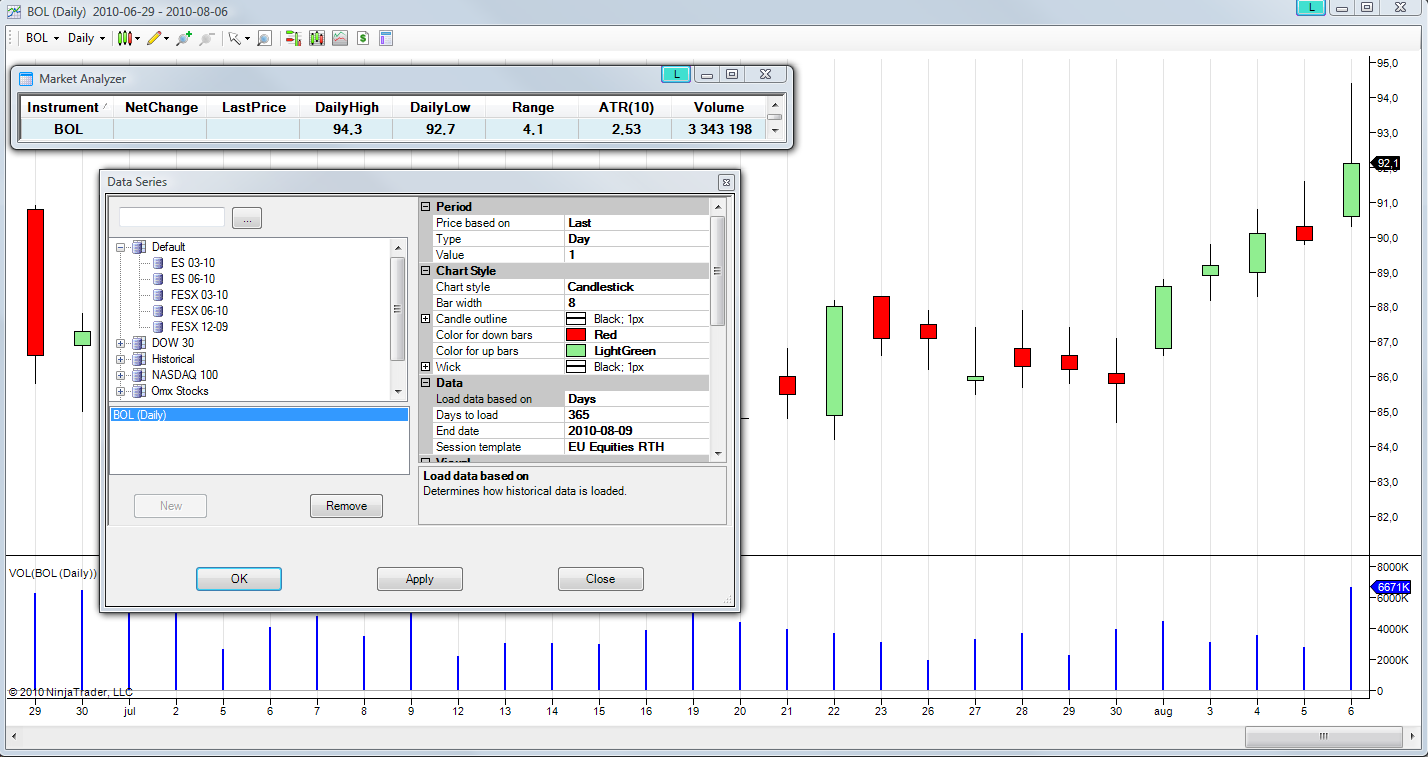This screenshot has height=757, width=1428.
Task: Expand the Historical list
Action: tap(121, 359)
